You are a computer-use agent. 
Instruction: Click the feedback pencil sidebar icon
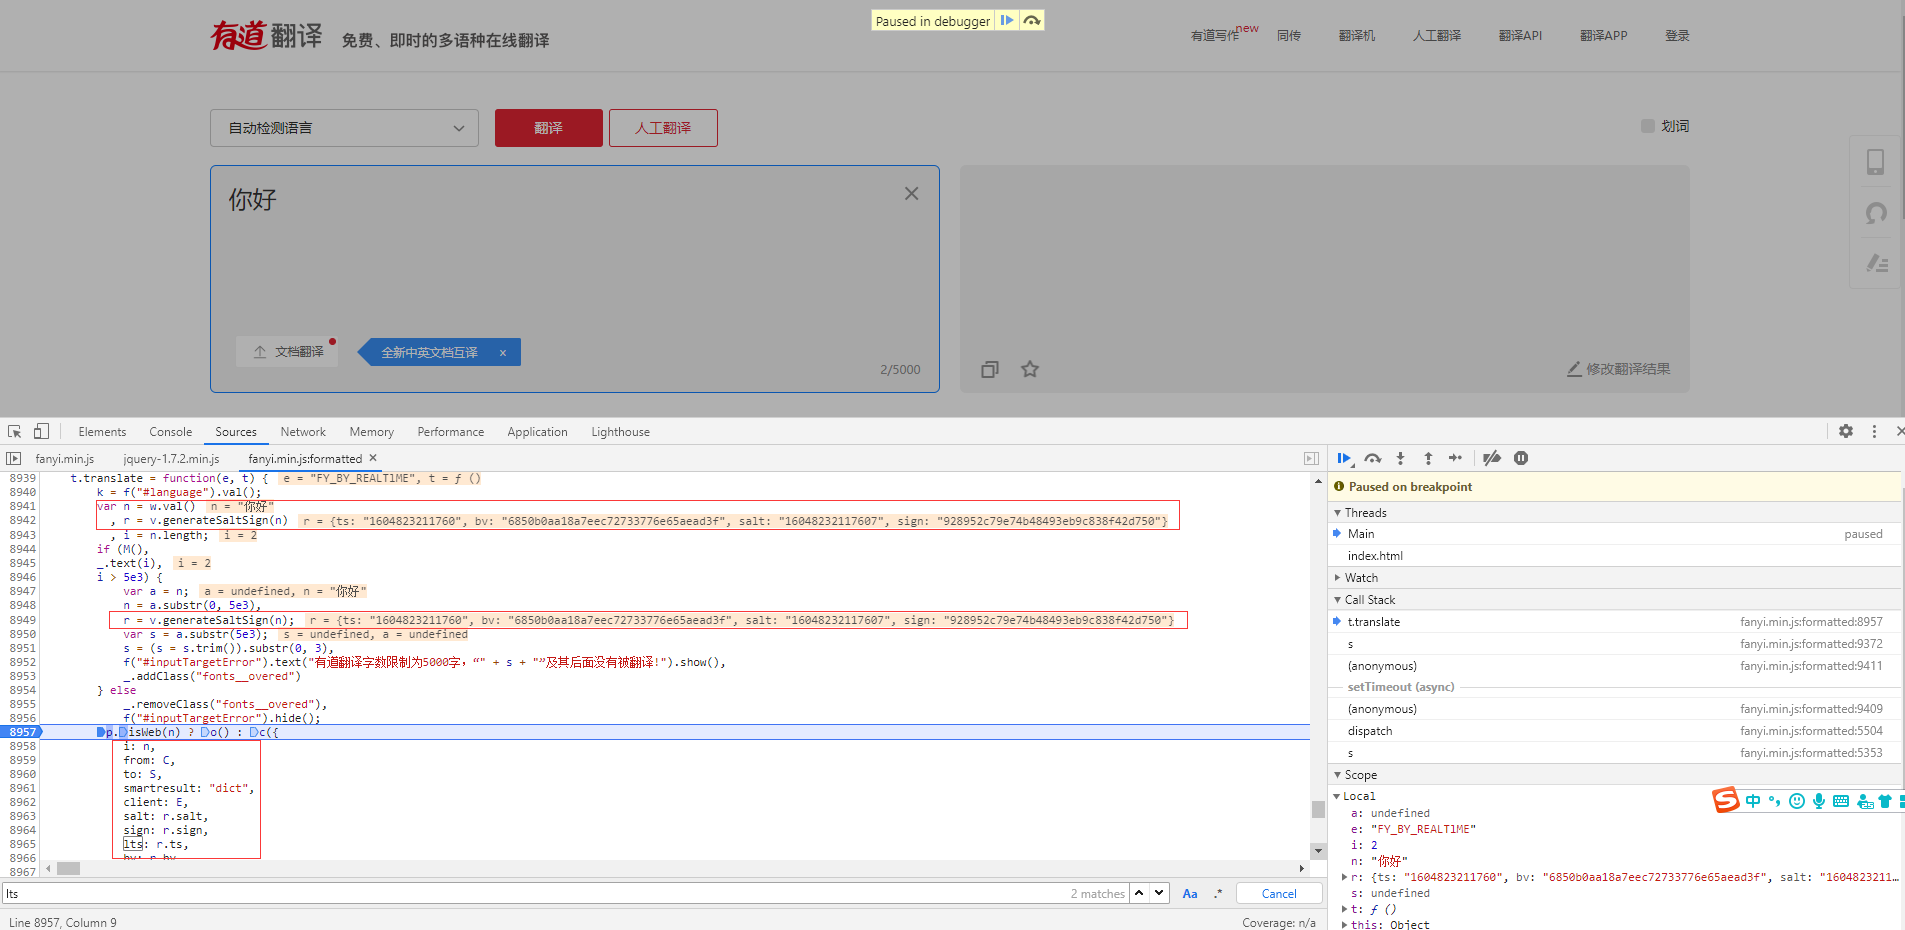click(1877, 263)
